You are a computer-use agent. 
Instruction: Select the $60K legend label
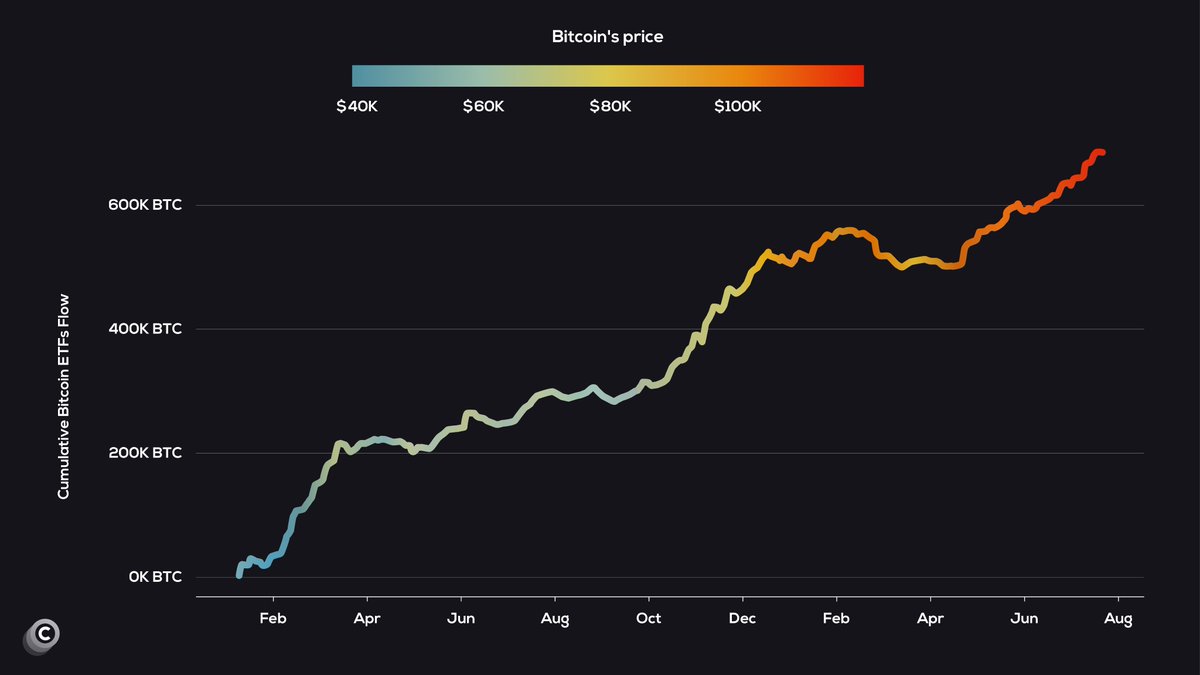(484, 106)
